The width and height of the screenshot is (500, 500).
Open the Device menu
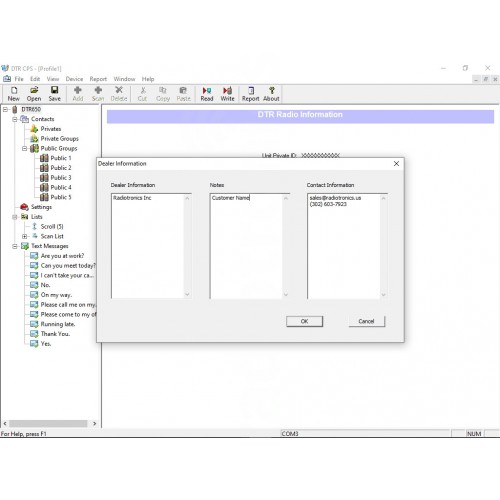(x=74, y=79)
